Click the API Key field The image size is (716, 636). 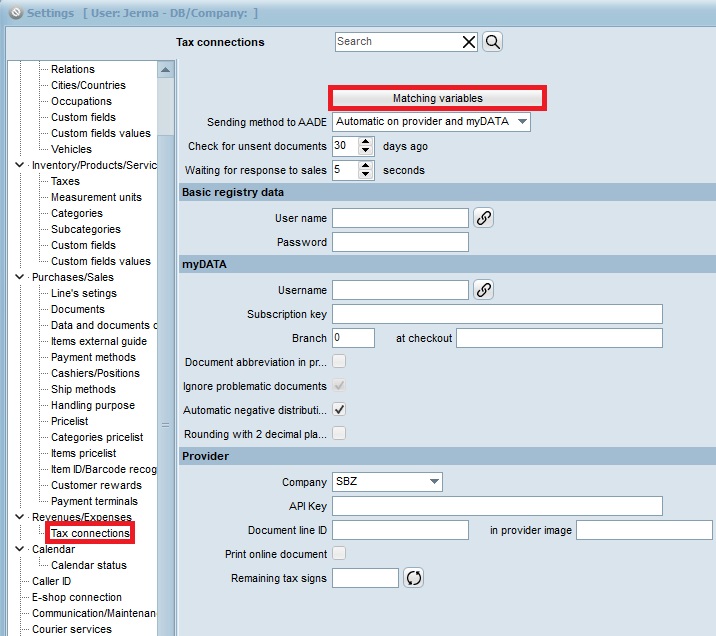click(497, 505)
